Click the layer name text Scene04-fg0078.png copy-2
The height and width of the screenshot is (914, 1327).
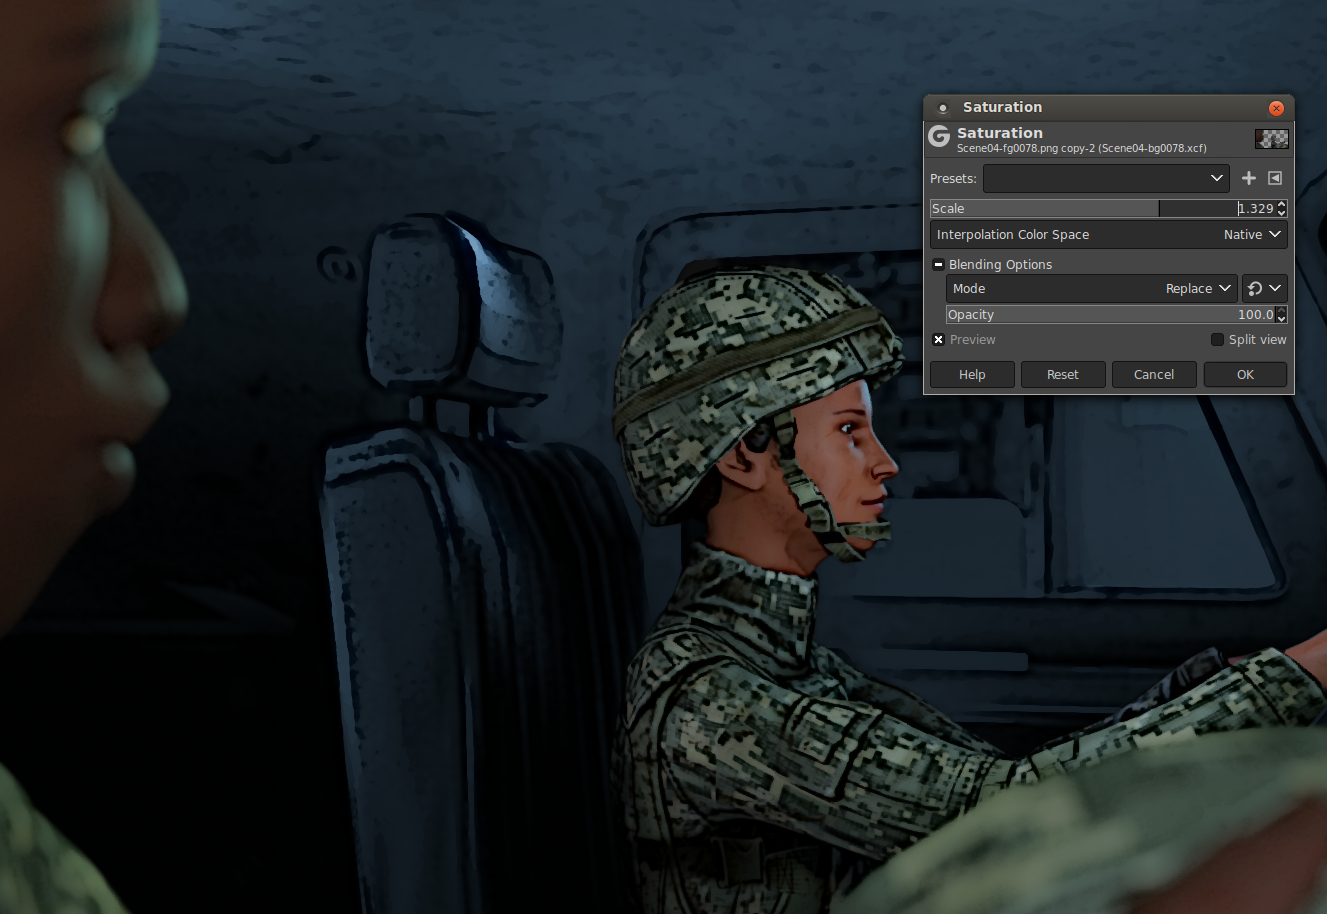coord(1025,148)
